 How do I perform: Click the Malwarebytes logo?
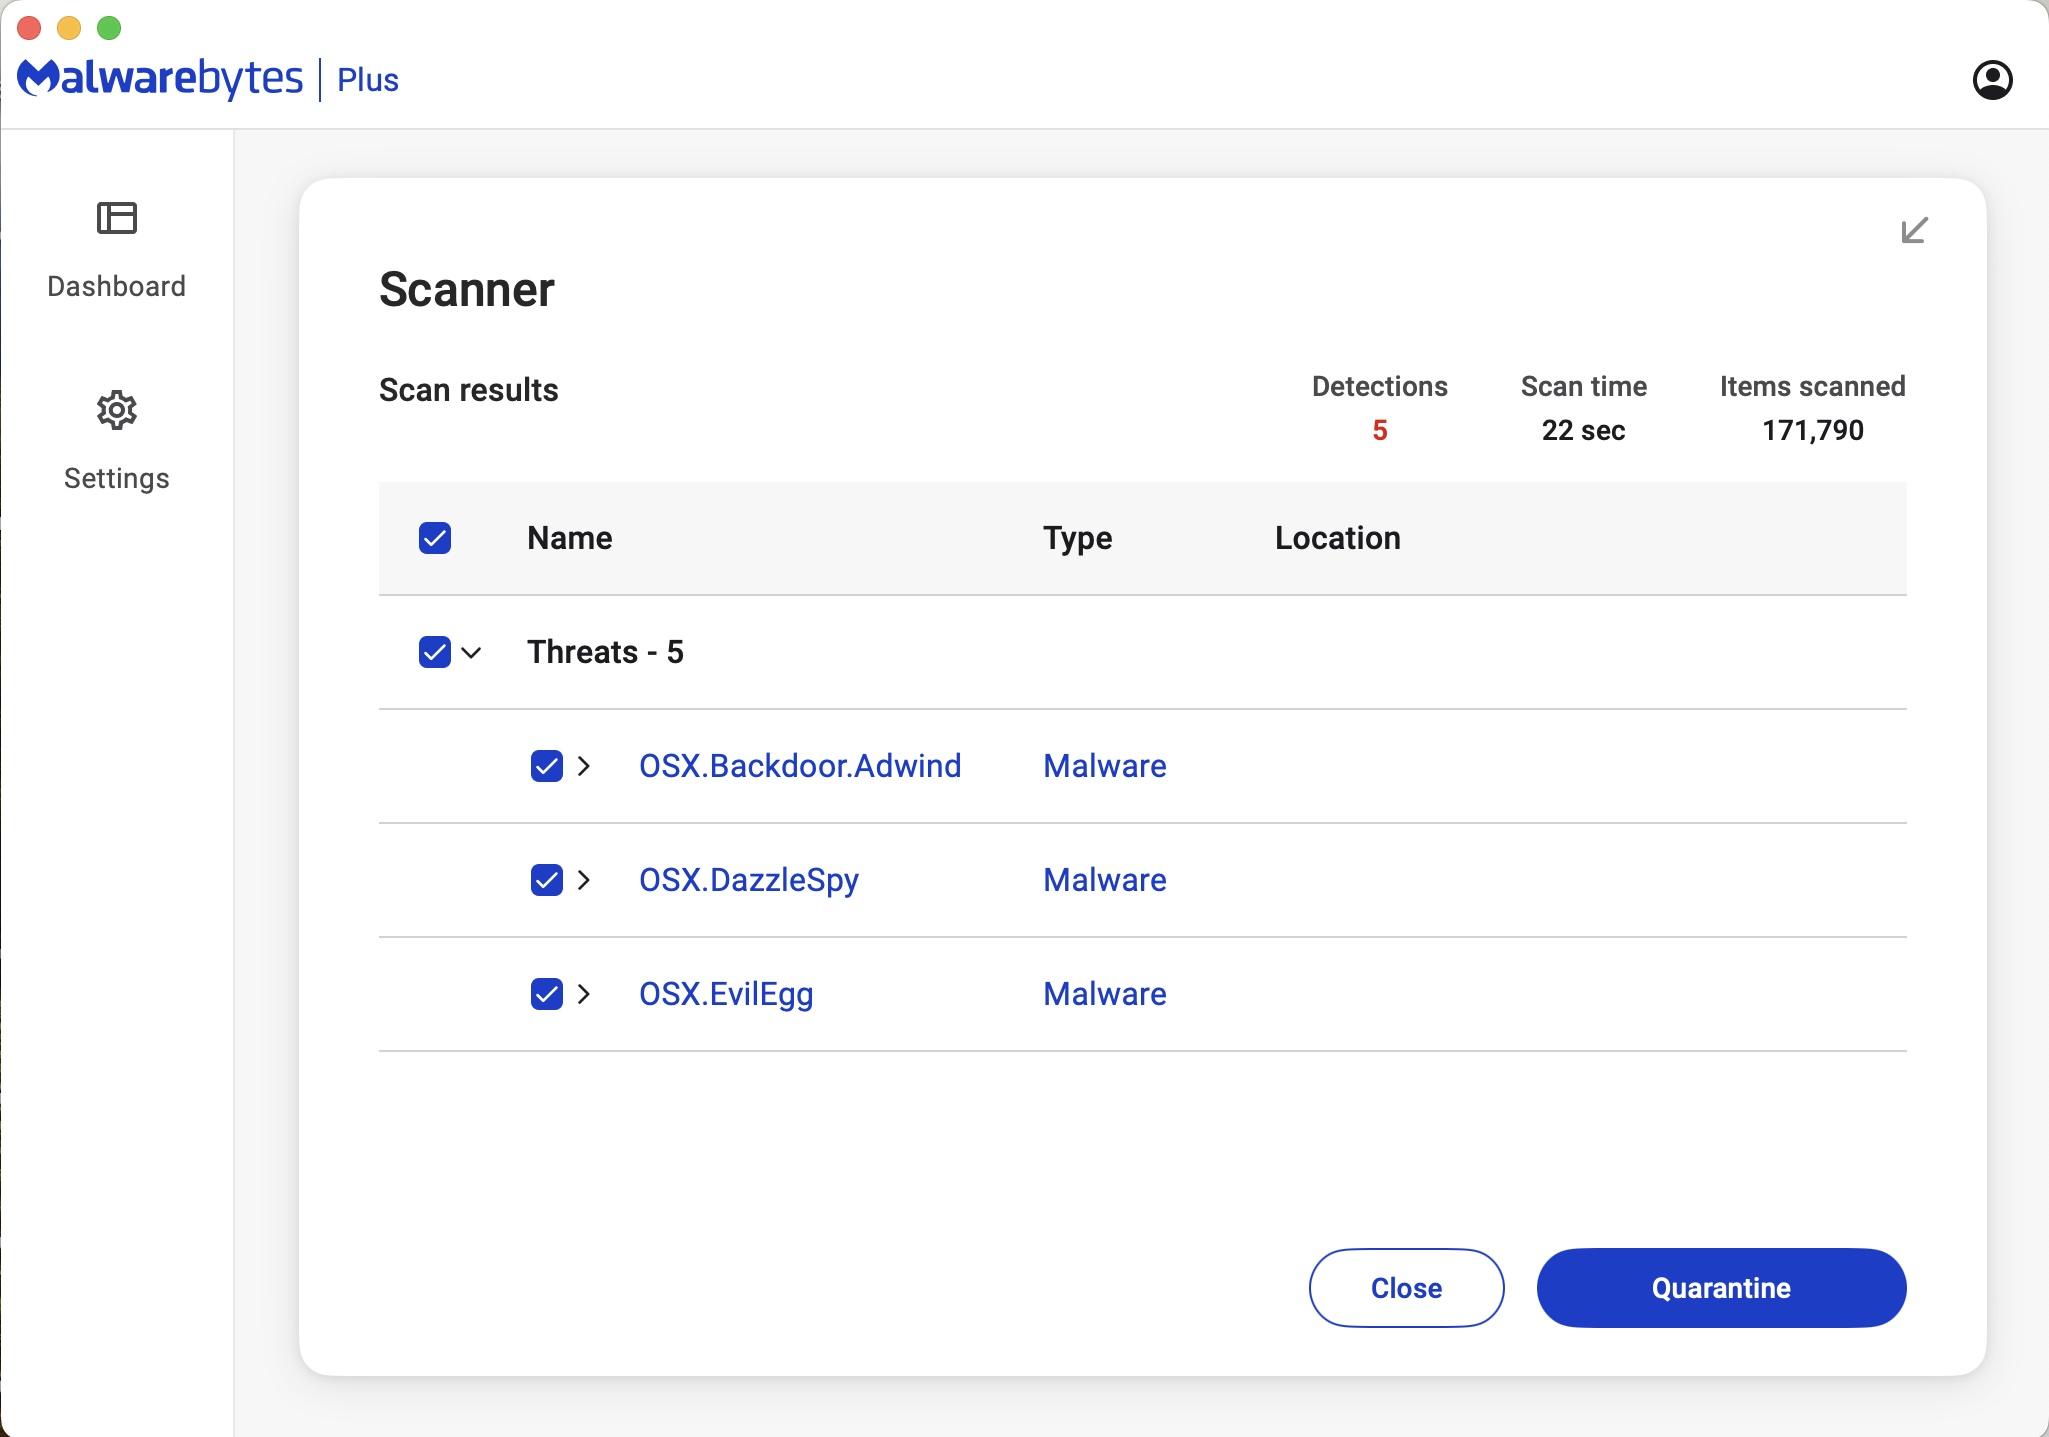(160, 78)
